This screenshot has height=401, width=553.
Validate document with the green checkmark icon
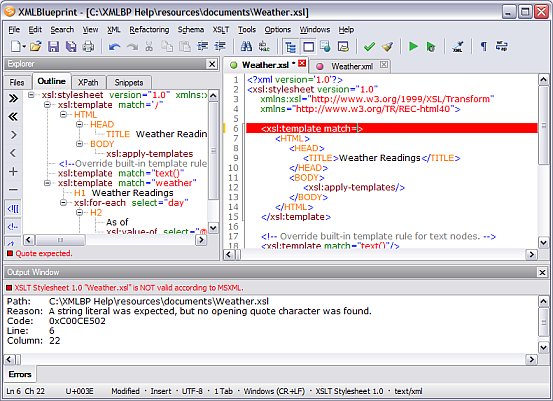click(369, 46)
